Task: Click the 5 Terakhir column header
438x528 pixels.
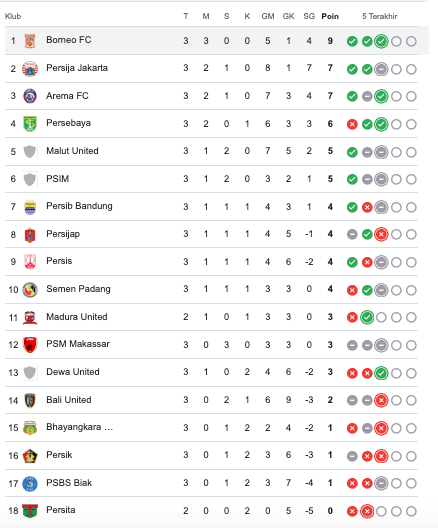Action: tap(380, 16)
